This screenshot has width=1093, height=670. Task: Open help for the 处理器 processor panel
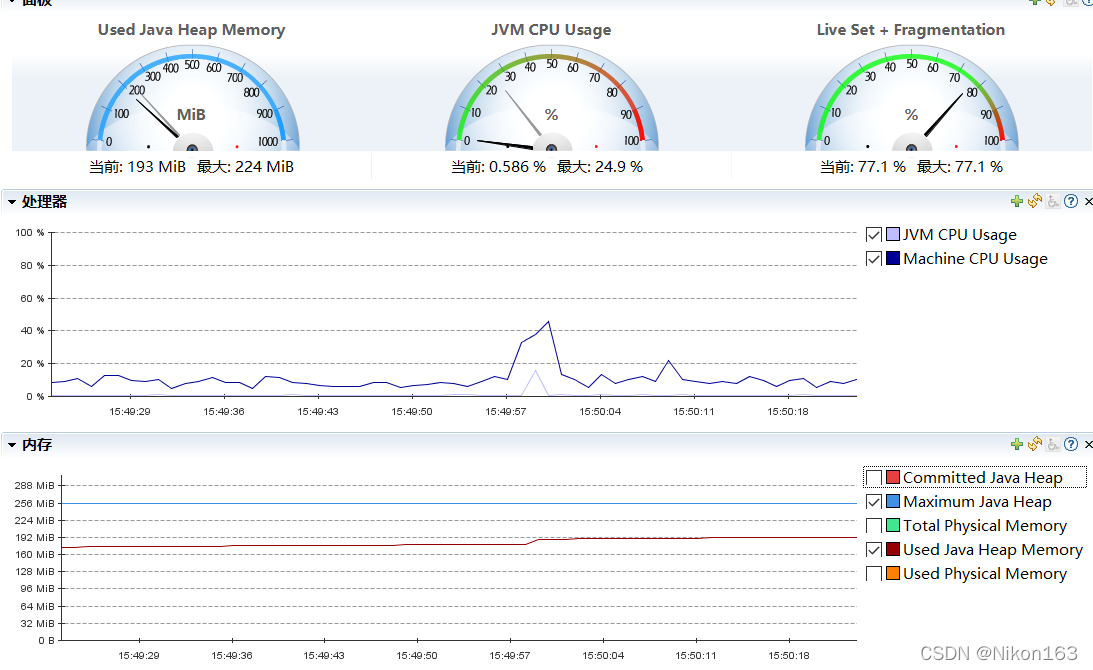tap(1070, 201)
